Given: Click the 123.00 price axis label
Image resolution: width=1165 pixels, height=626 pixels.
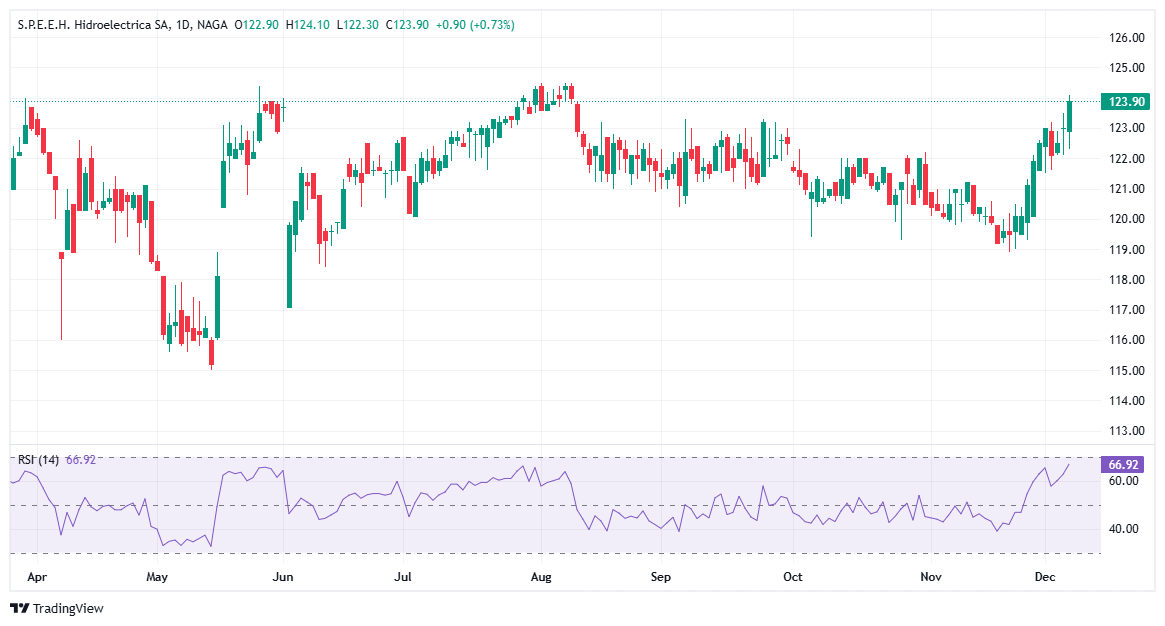Looking at the screenshot, I should 1126,128.
